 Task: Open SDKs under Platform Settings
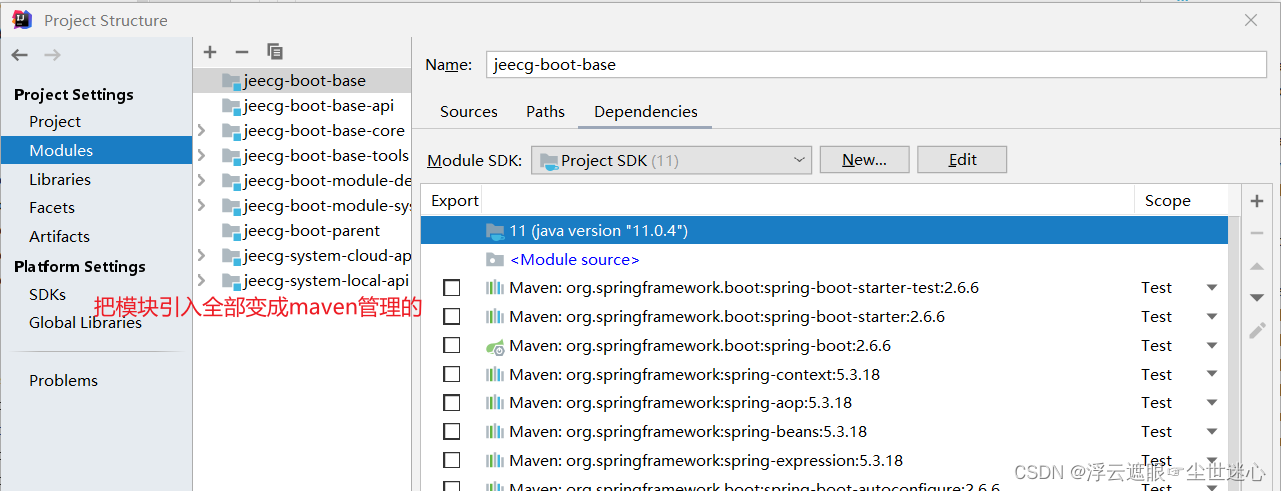[47, 295]
